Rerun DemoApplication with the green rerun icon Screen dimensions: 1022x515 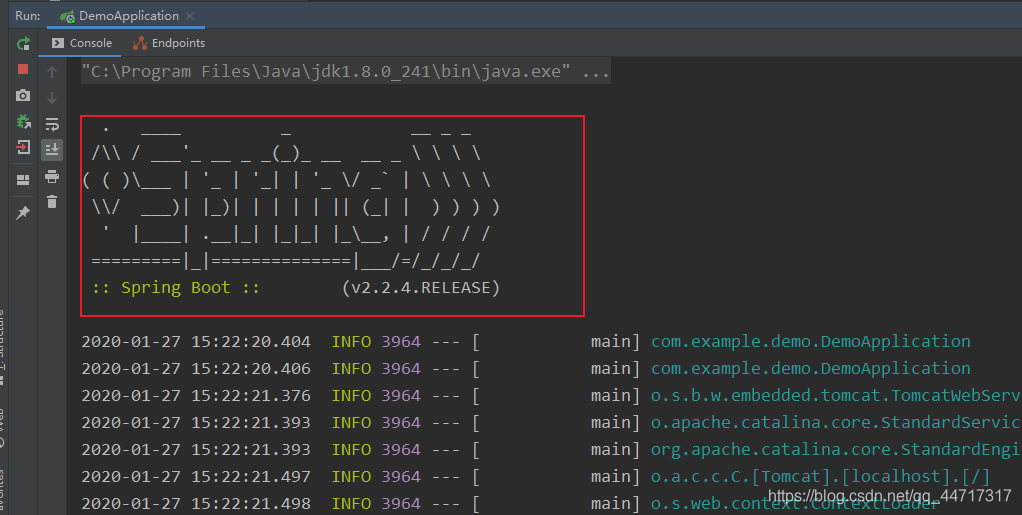23,44
